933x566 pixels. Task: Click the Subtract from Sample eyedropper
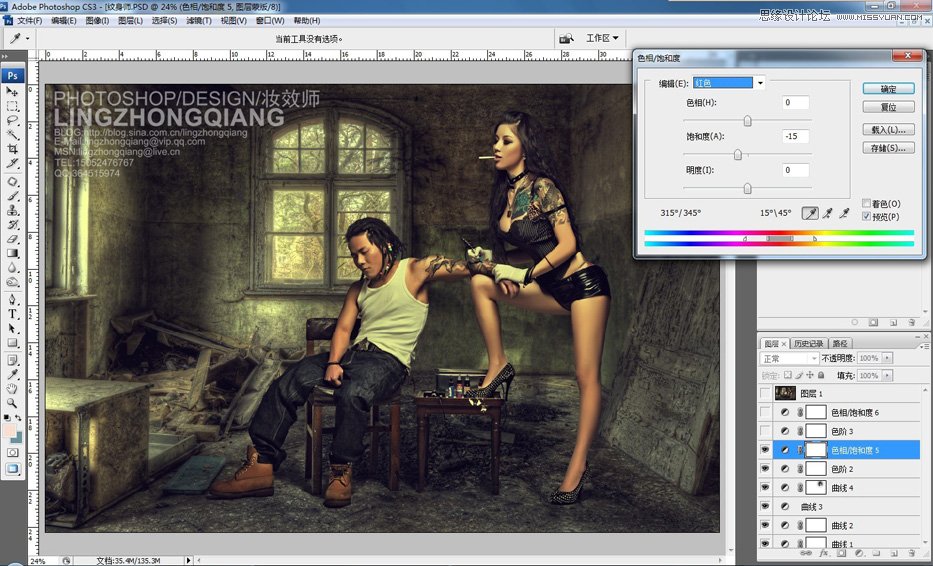click(845, 213)
